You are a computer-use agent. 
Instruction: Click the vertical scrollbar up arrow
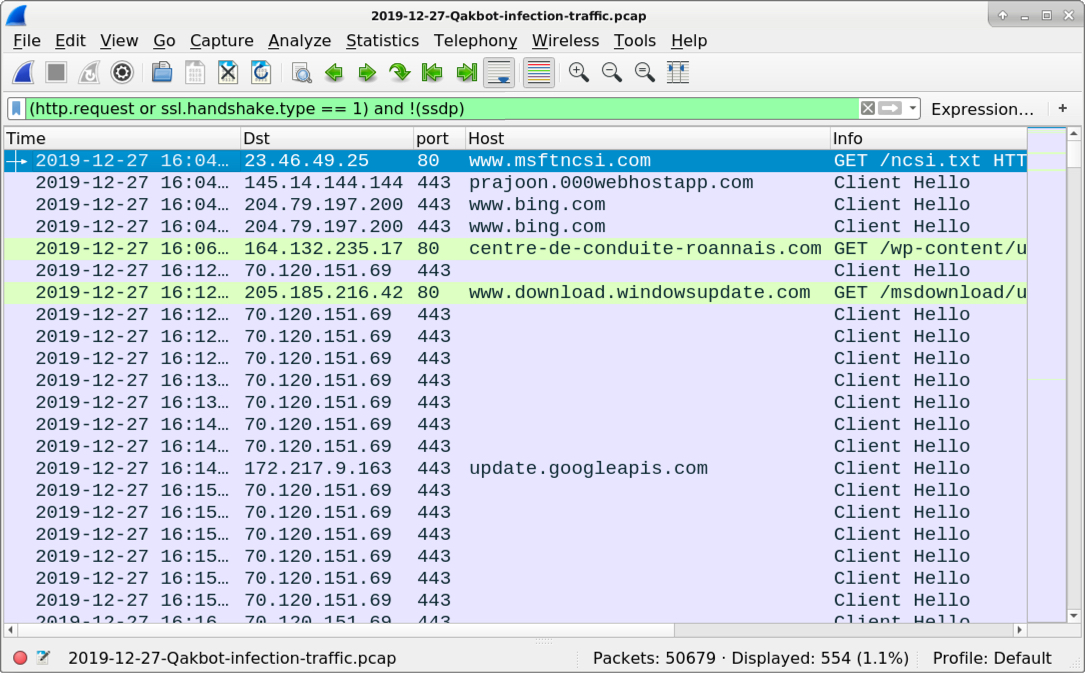[x=1073, y=134]
